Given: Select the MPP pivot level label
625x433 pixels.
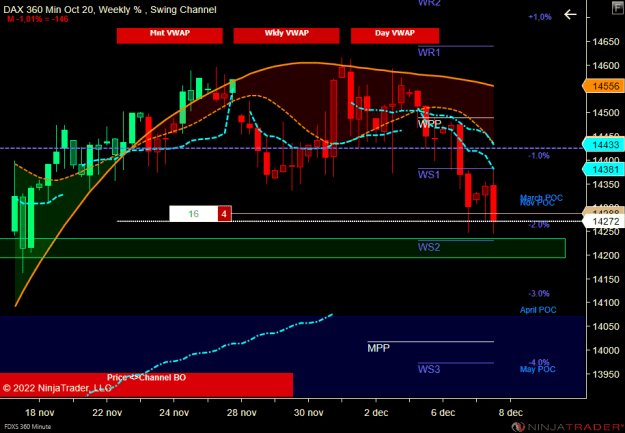Looking at the screenshot, I should pyautogui.click(x=378, y=348).
